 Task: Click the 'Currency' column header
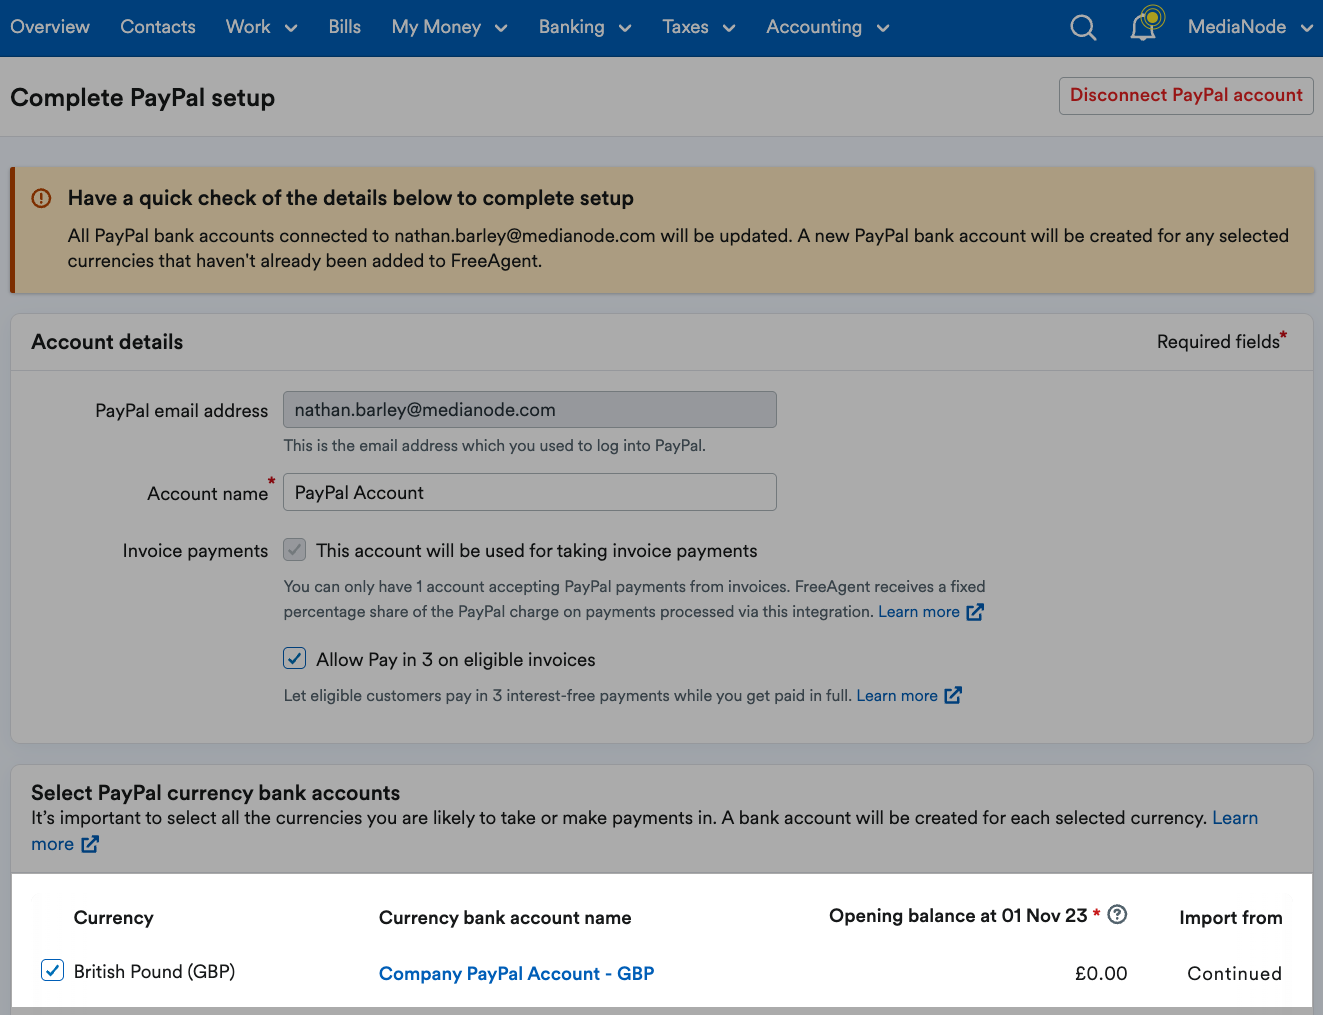point(114,918)
